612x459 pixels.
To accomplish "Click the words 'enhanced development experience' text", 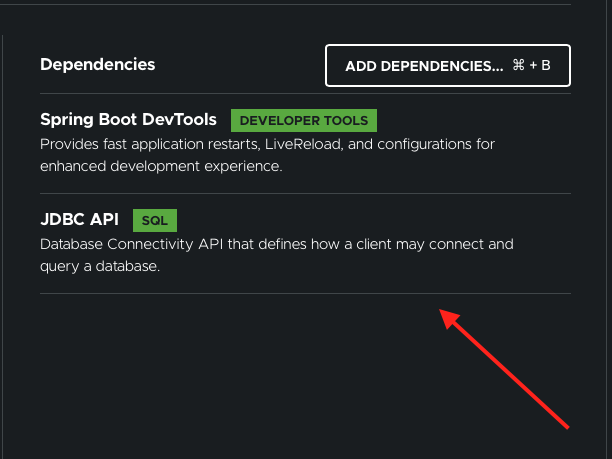I will 160,167.
